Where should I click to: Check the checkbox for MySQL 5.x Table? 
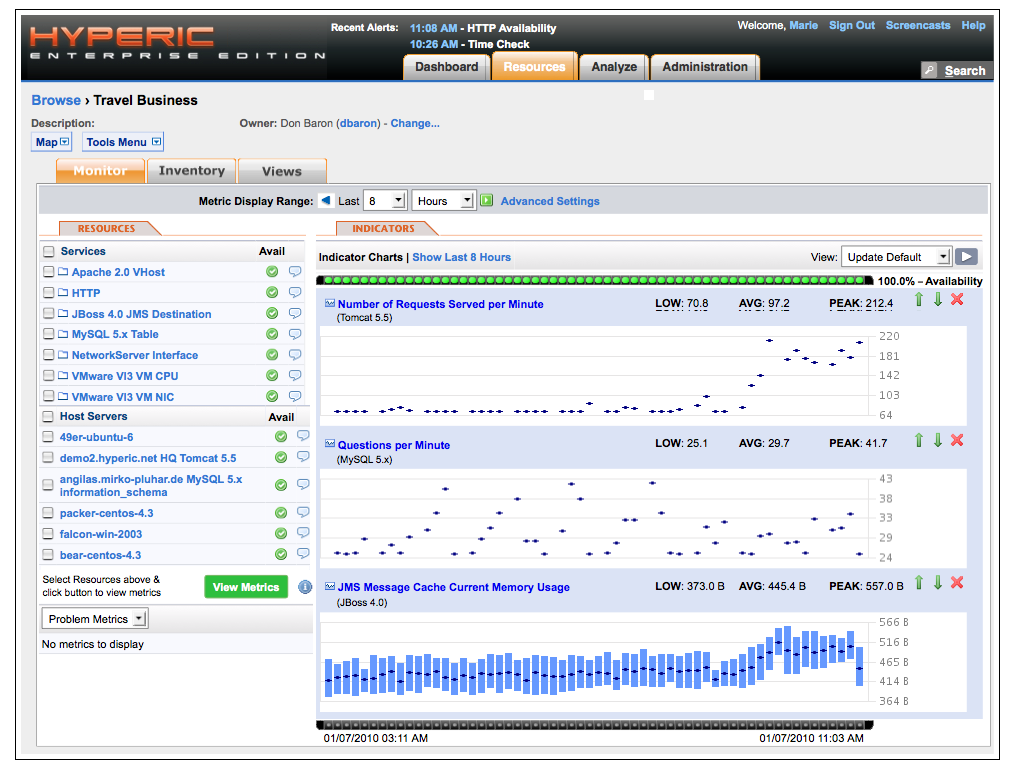click(47, 334)
